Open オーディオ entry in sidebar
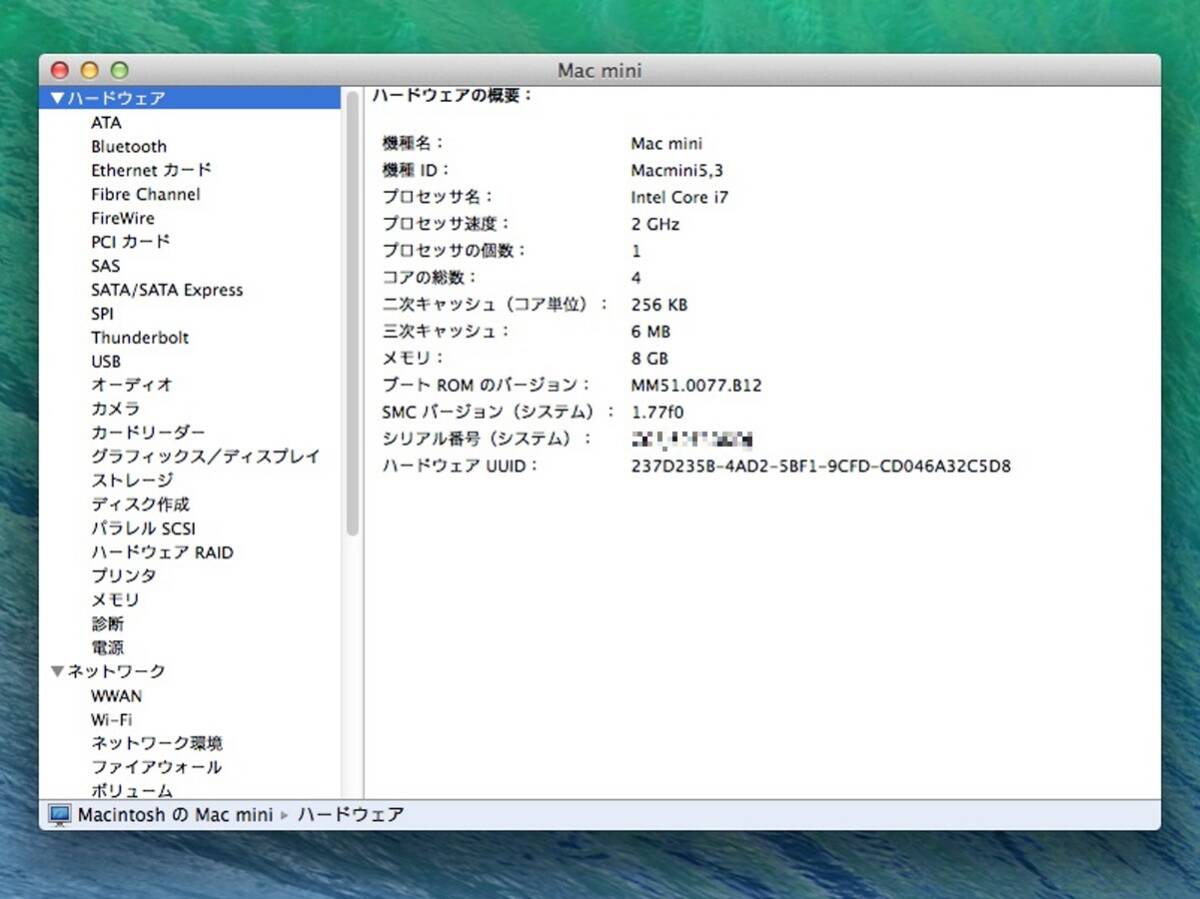The width and height of the screenshot is (1200, 899). [132, 384]
